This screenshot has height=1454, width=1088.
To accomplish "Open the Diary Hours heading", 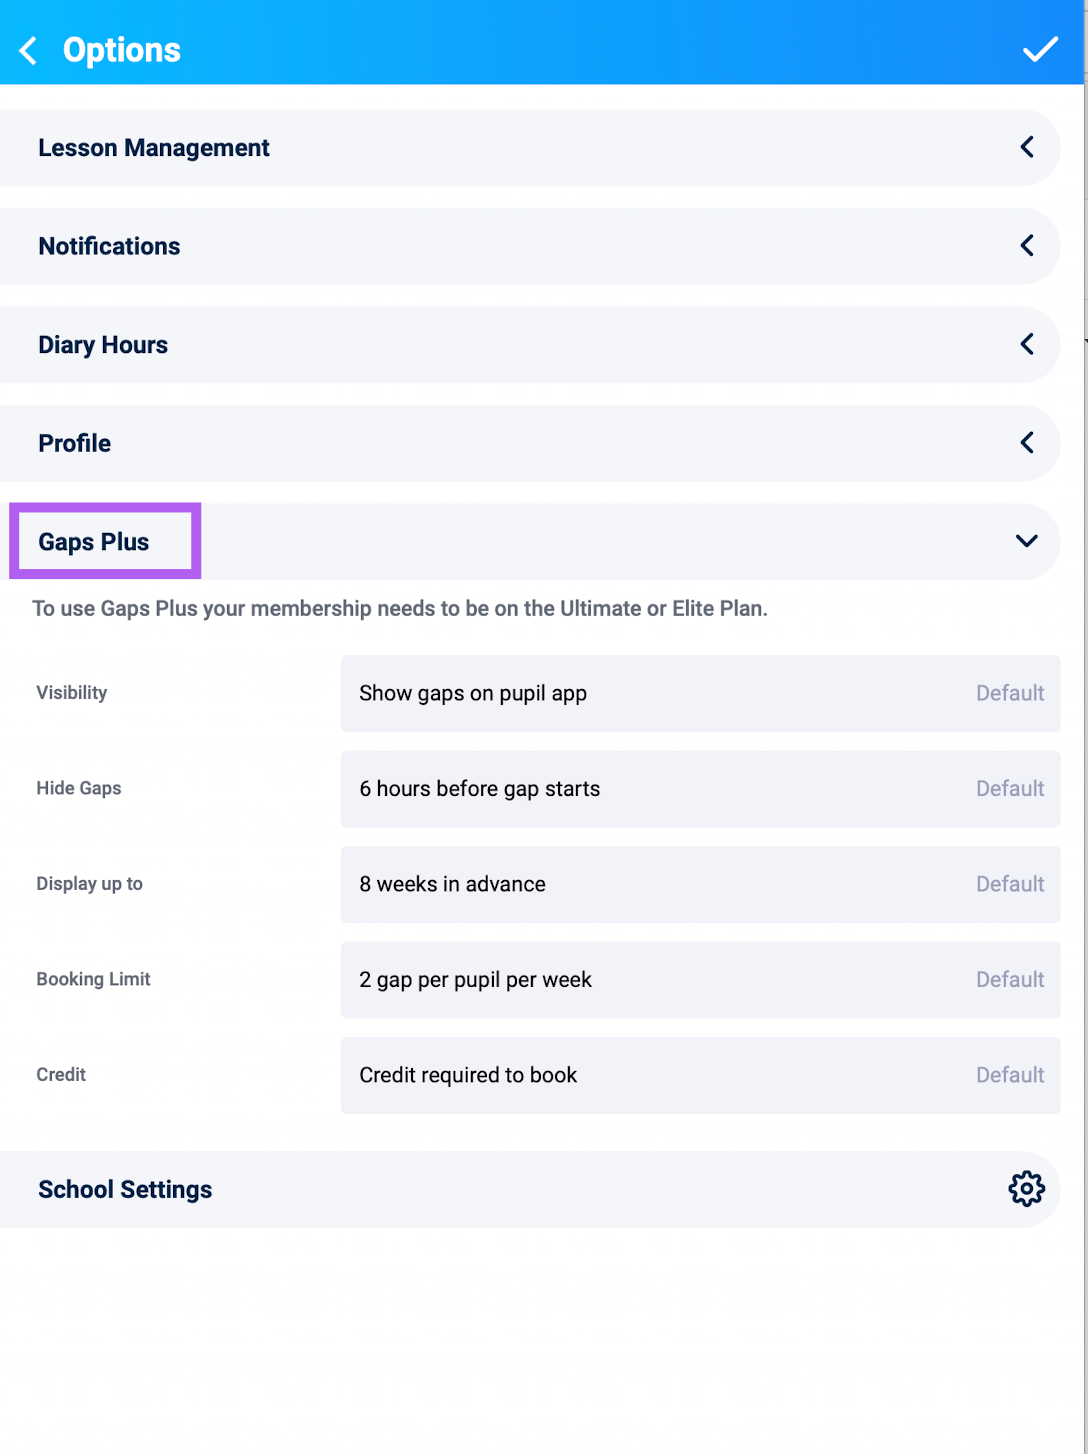I will (x=103, y=345).
